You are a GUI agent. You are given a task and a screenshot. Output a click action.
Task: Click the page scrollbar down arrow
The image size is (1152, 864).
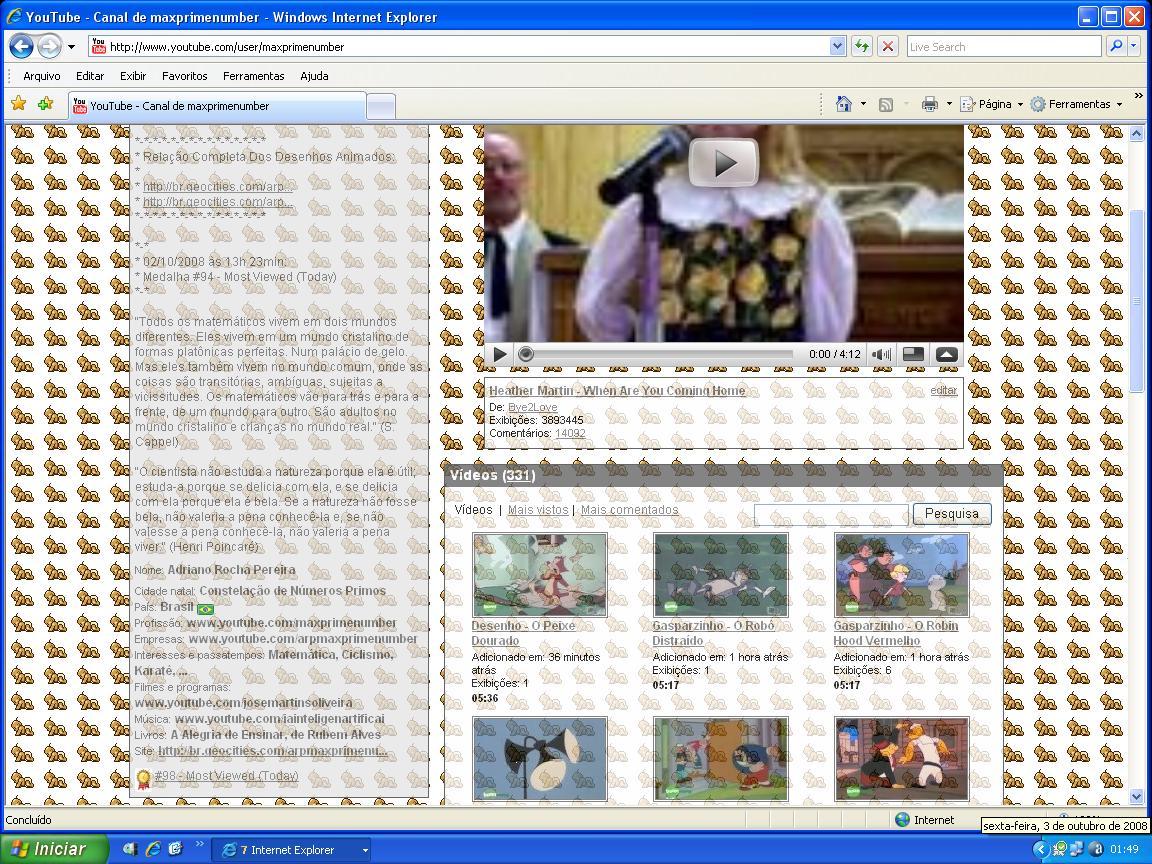1137,796
